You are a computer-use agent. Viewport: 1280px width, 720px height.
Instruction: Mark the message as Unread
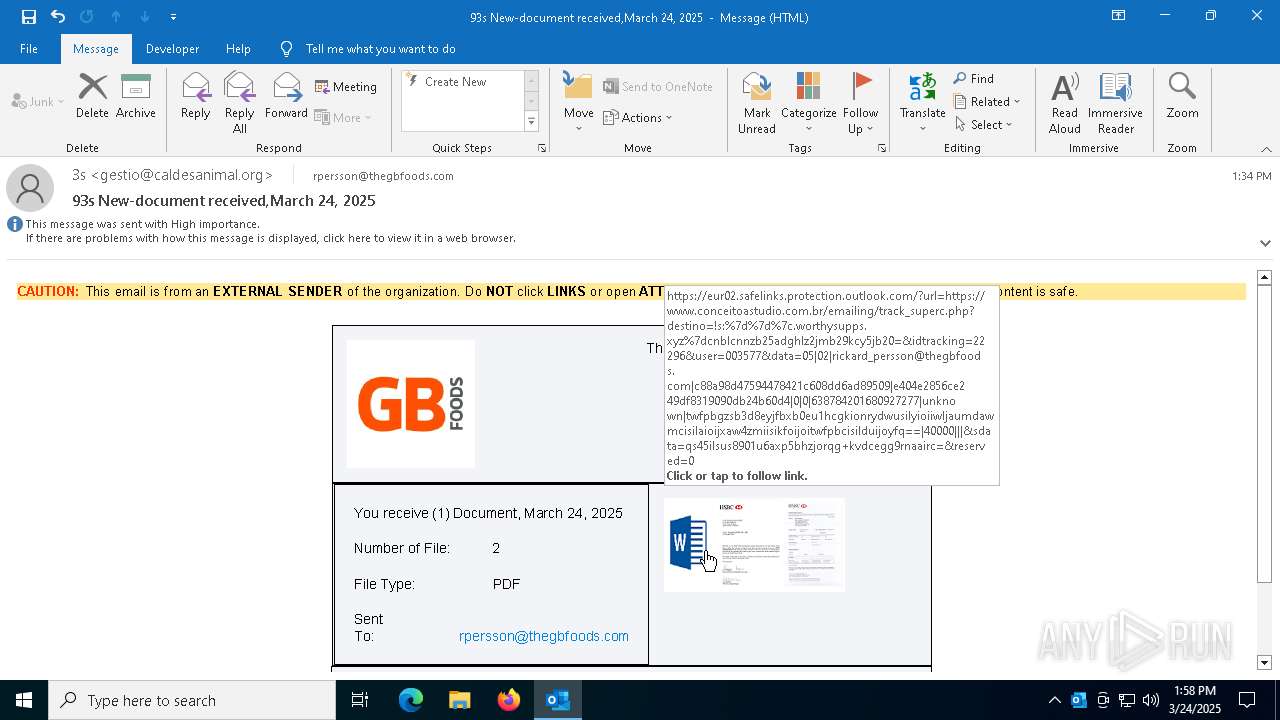tap(757, 103)
